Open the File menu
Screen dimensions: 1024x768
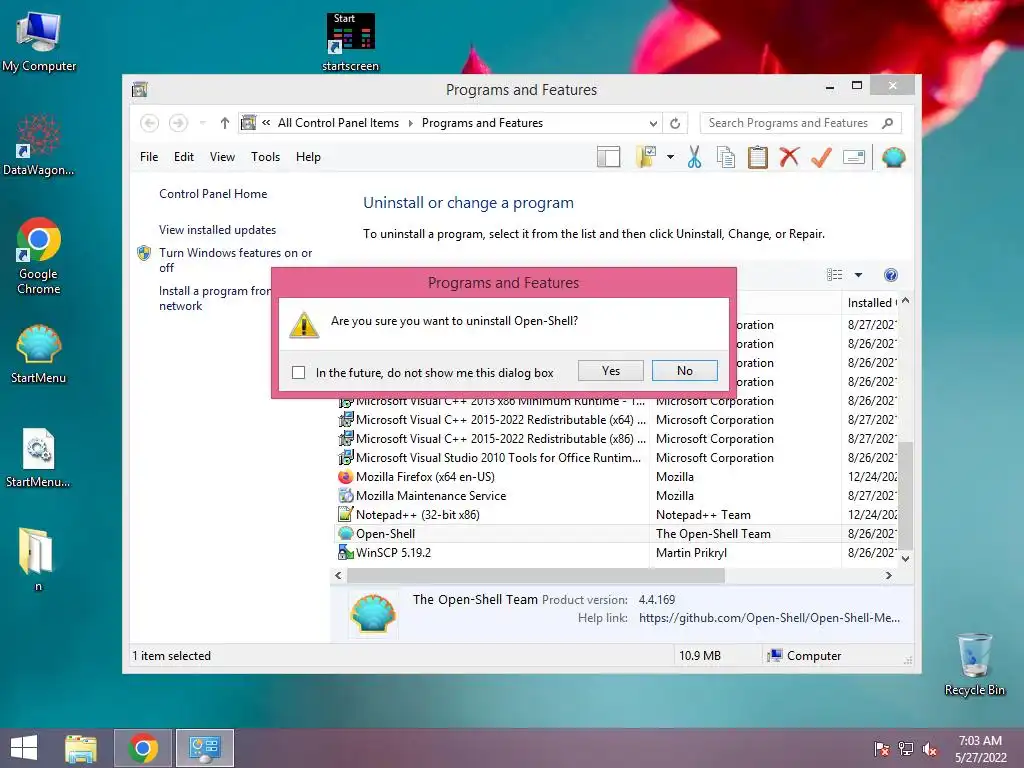click(x=149, y=157)
